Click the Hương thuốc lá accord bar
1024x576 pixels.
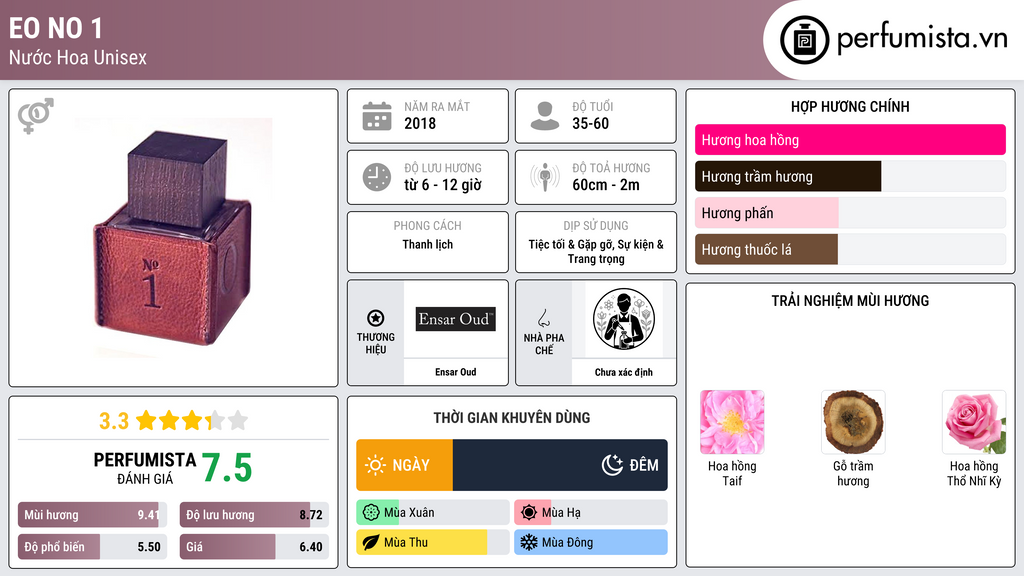pos(850,249)
